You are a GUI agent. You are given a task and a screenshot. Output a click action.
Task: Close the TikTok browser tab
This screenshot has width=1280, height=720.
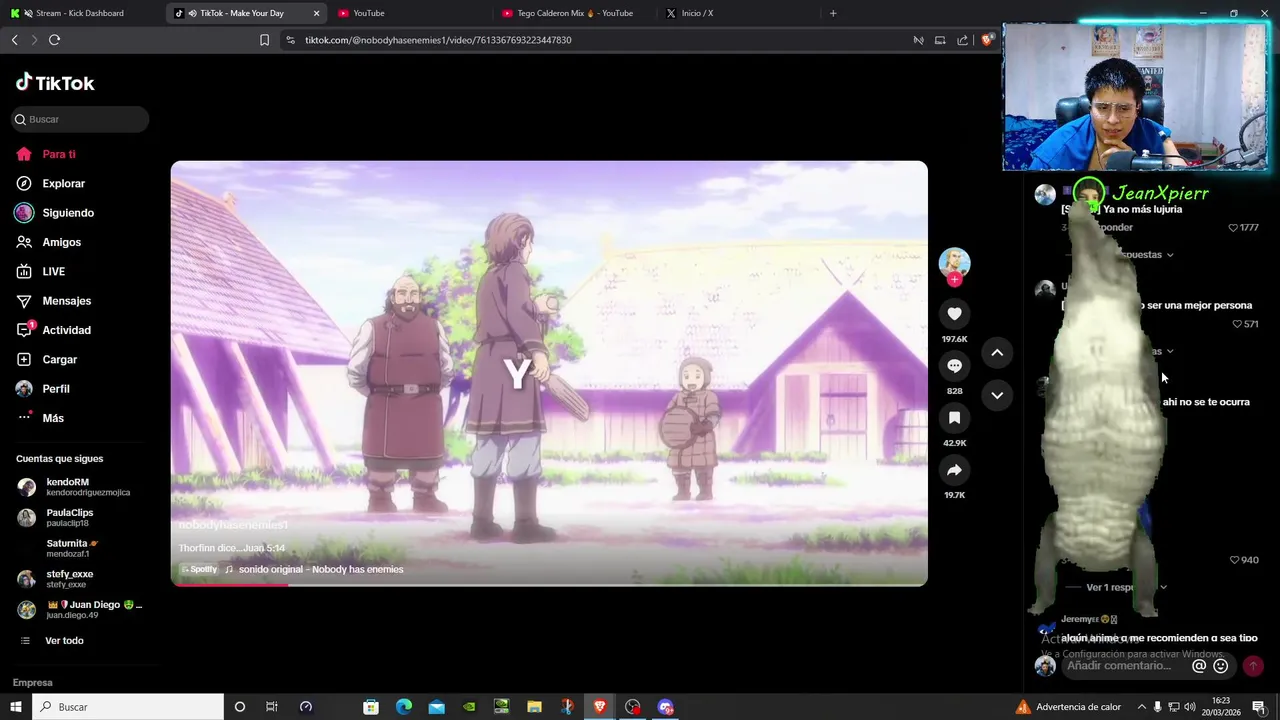click(317, 13)
